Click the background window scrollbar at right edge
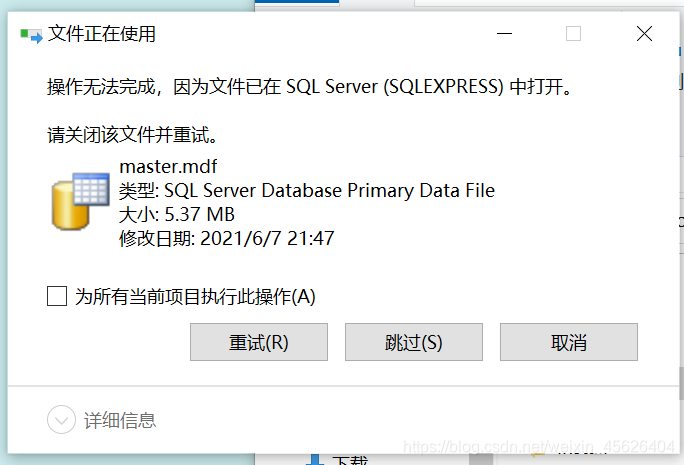The height and width of the screenshot is (465, 684). point(681,384)
